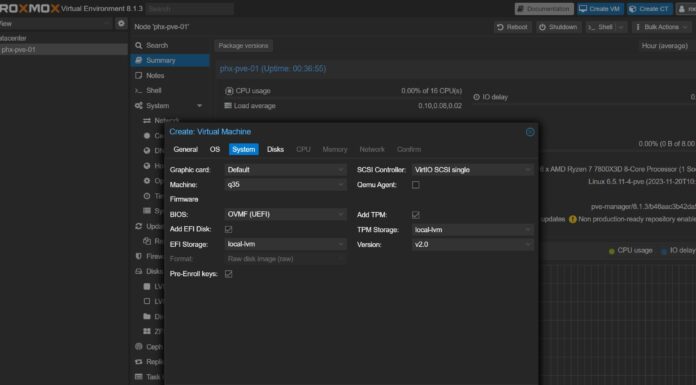Select Datacenter in the resource tree

point(13,38)
